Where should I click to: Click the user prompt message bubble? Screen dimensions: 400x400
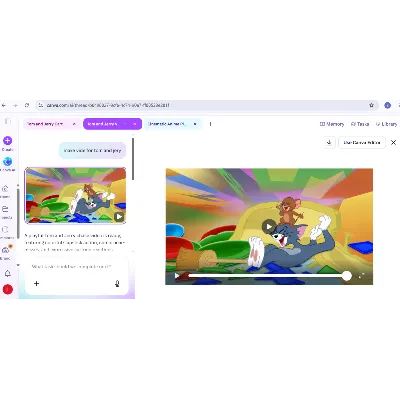coord(93,151)
